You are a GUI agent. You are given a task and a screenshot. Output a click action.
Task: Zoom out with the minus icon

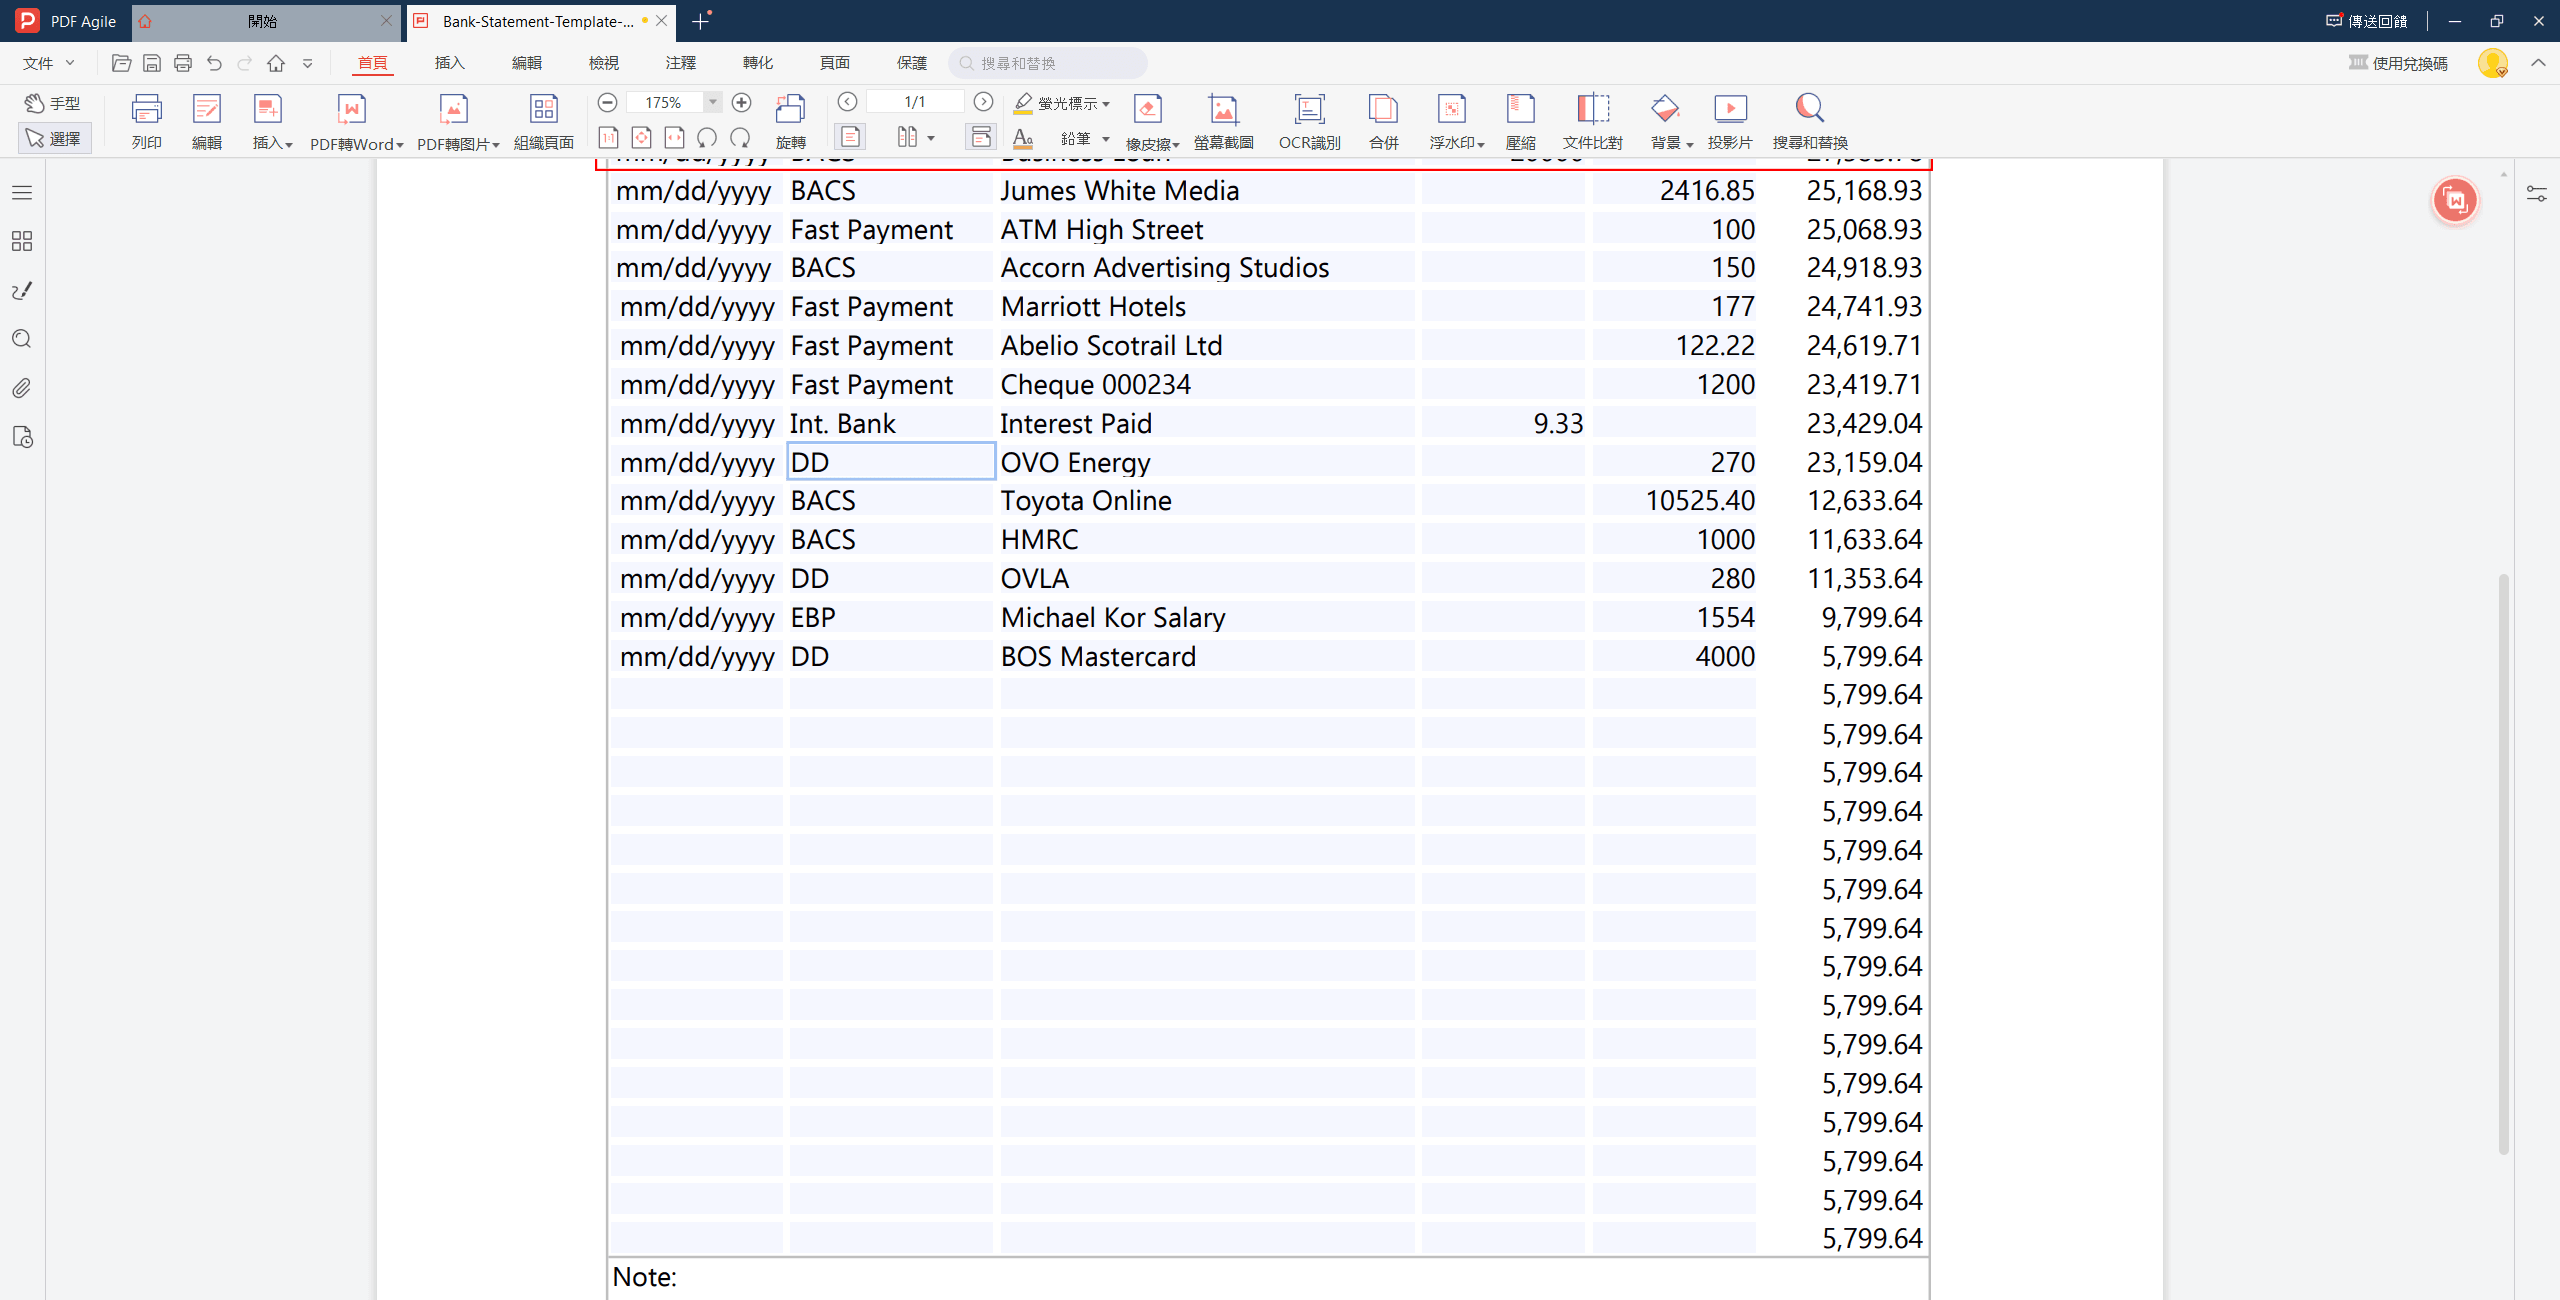pyautogui.click(x=607, y=102)
